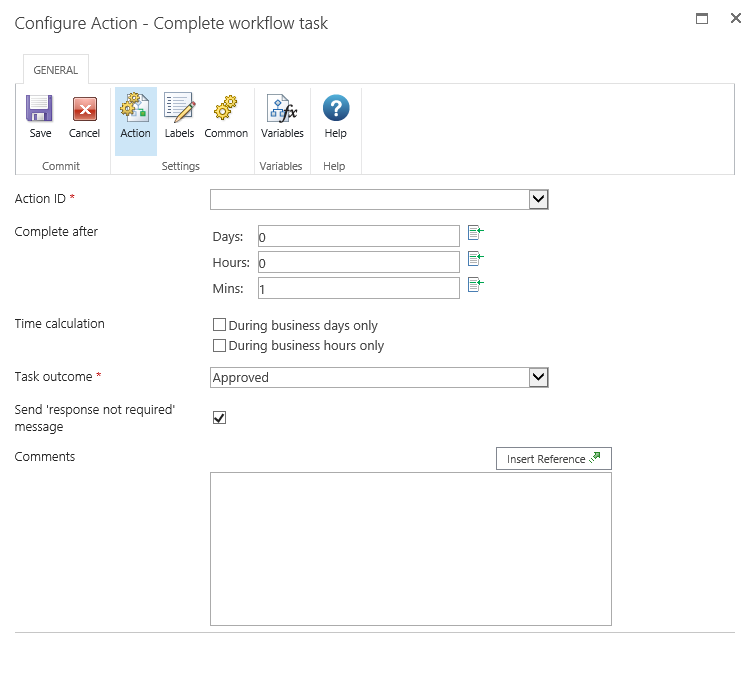The height and width of the screenshot is (687, 755).
Task: Uncheck Send 'response not required' message checkbox
Action: point(220,418)
